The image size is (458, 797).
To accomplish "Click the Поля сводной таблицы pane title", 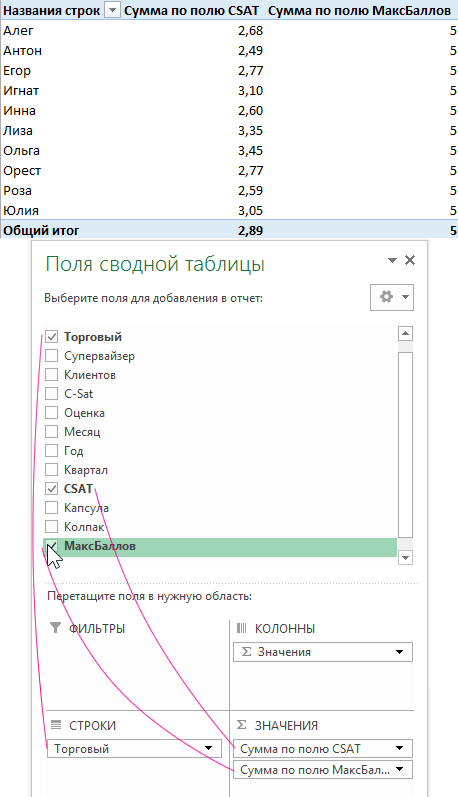I will 155,264.
